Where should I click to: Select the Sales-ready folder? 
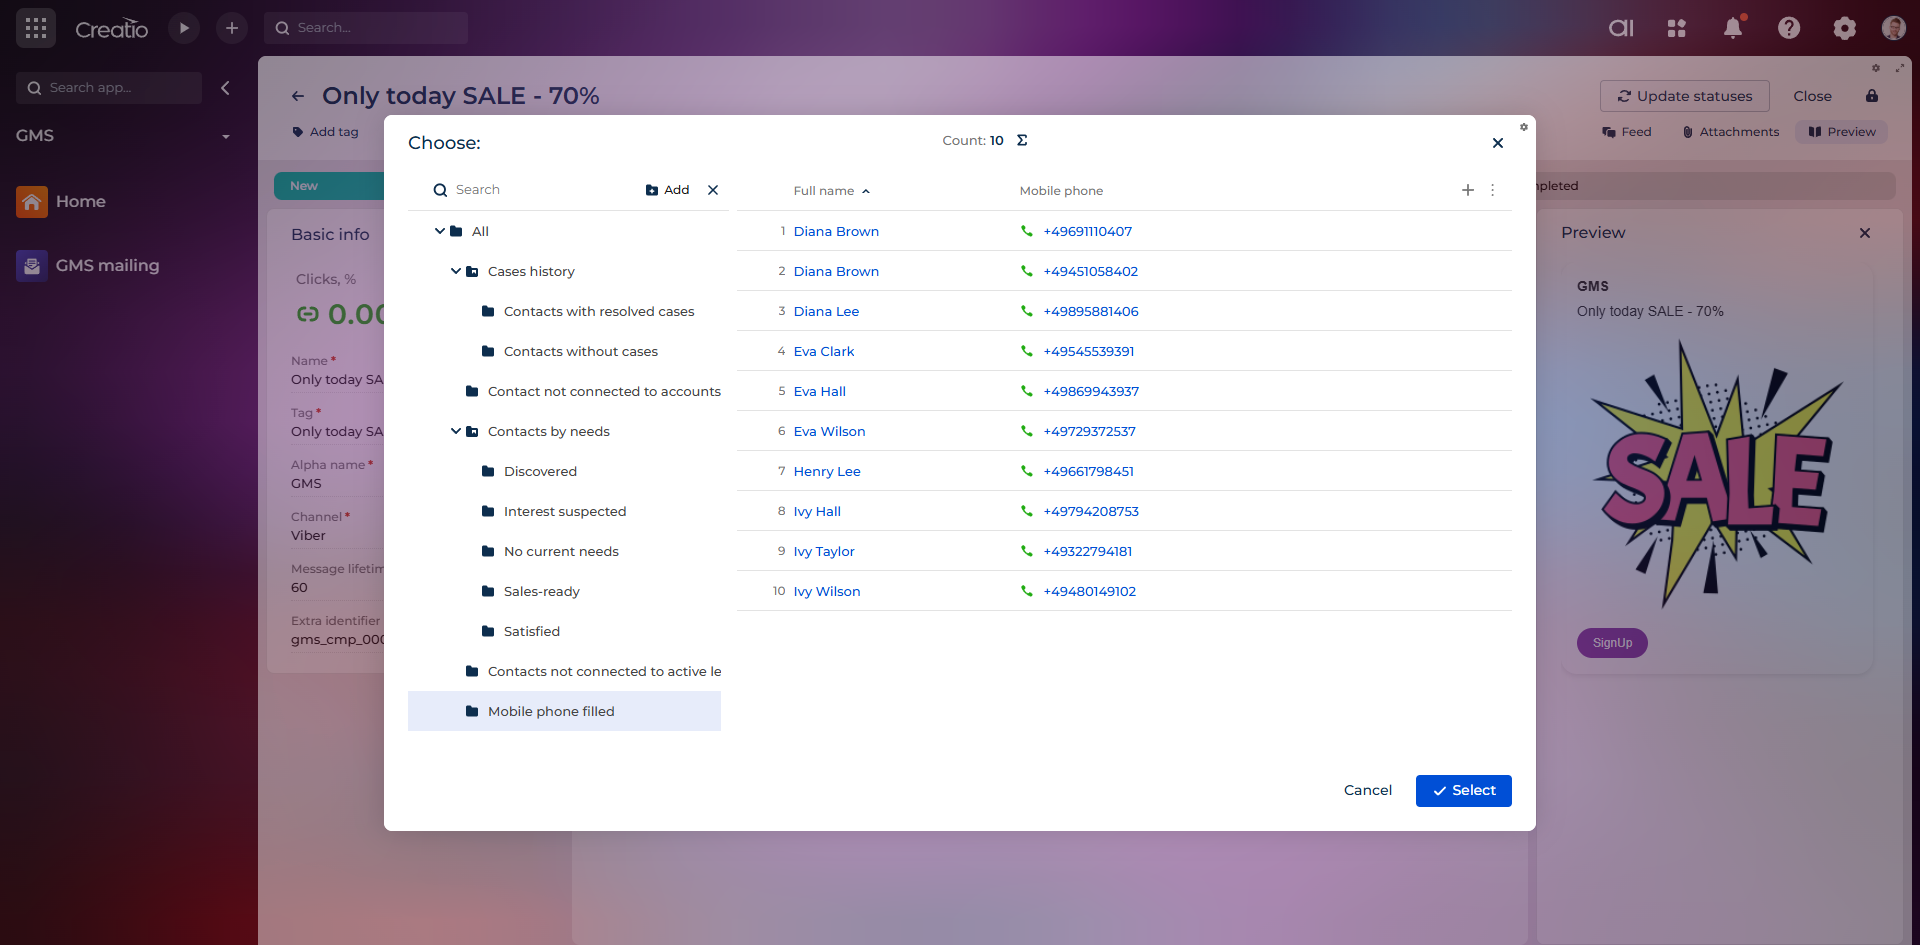coord(541,591)
